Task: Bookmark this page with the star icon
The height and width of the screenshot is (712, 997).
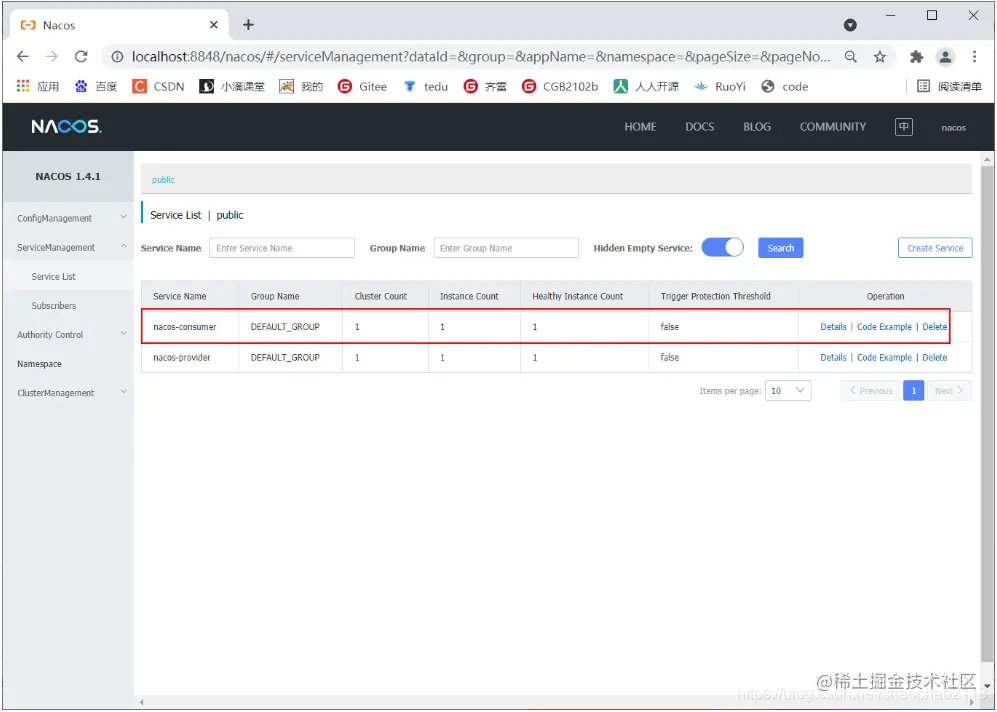Action: click(x=880, y=57)
